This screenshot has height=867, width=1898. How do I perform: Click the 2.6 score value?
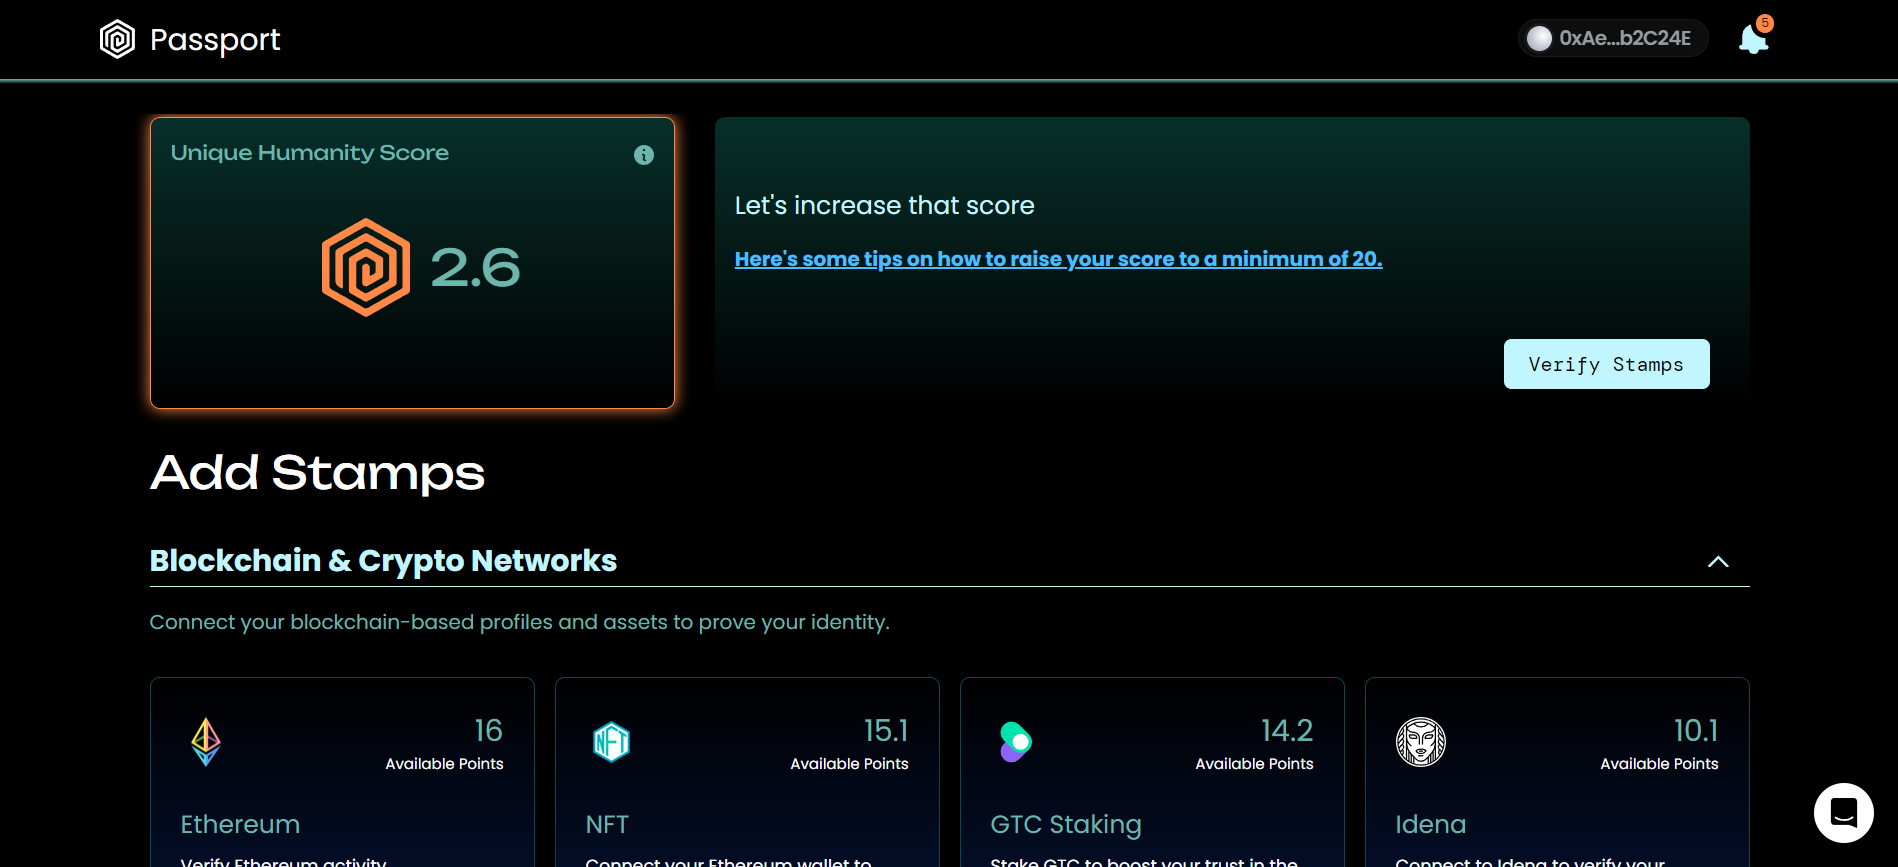pos(475,267)
